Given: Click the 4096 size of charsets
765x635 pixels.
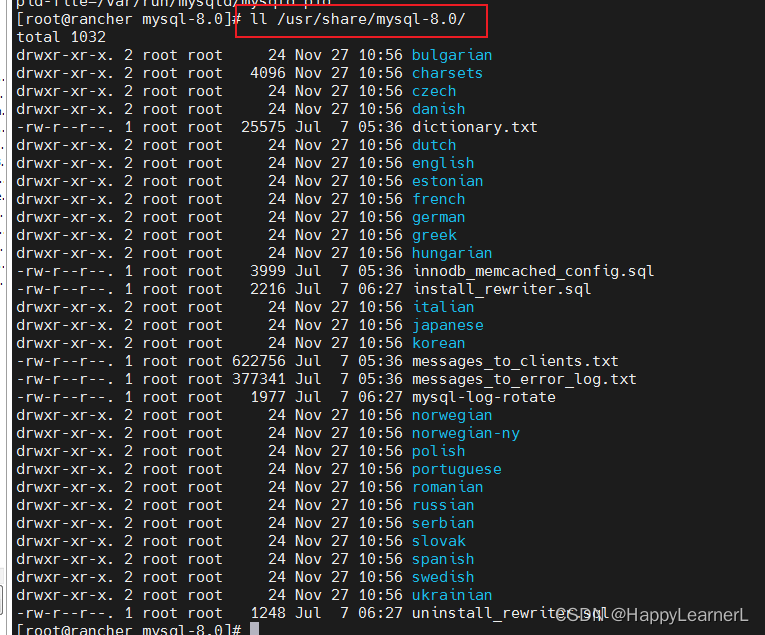Looking at the screenshot, I should click(x=268, y=73).
